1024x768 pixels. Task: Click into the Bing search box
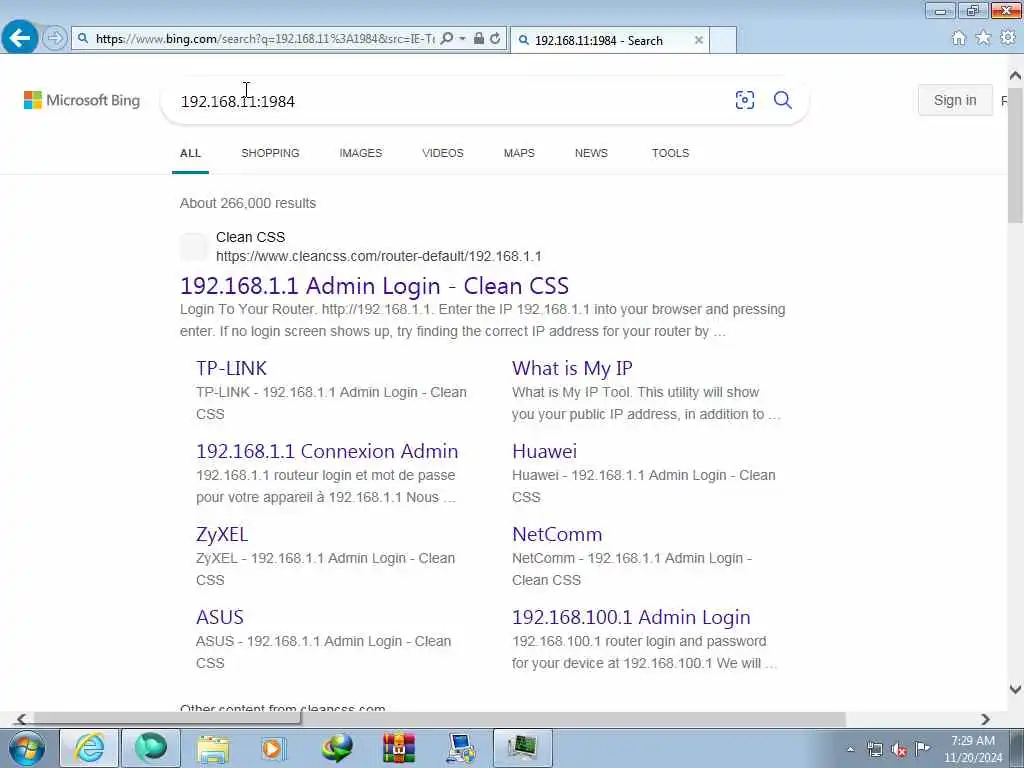[x=451, y=101]
